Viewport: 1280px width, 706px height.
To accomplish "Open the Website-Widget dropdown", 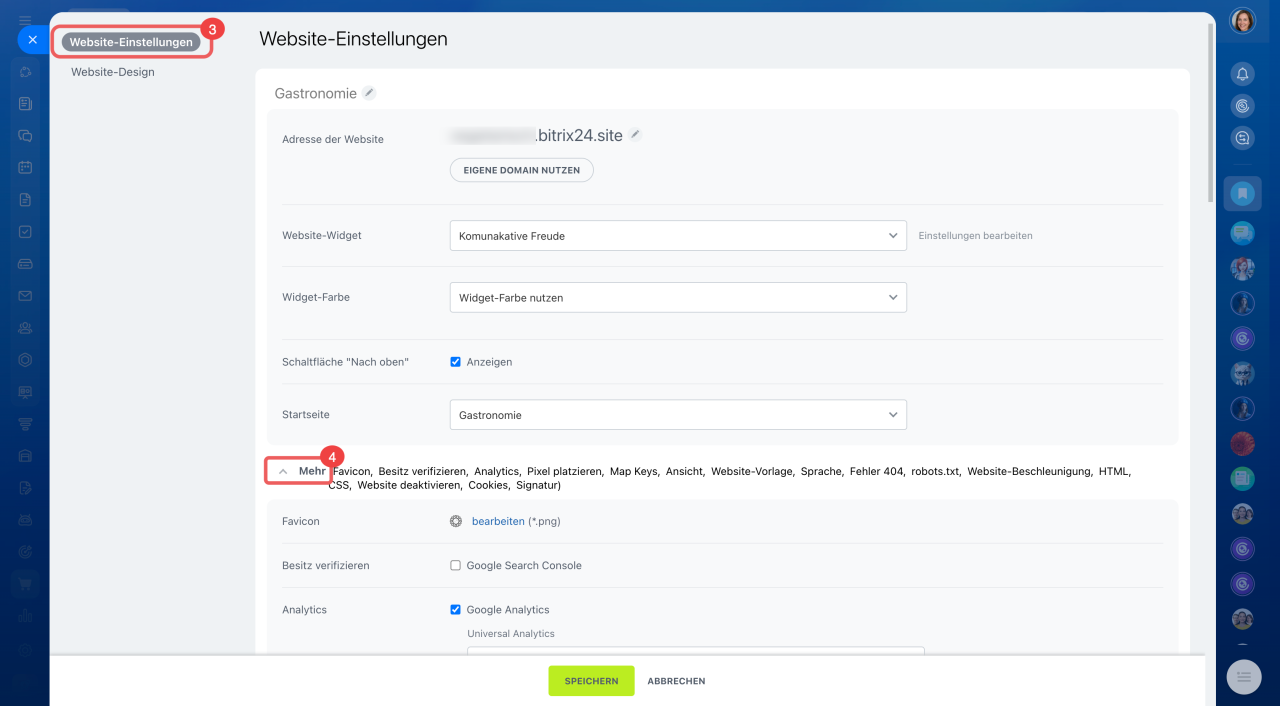I will tap(678, 235).
